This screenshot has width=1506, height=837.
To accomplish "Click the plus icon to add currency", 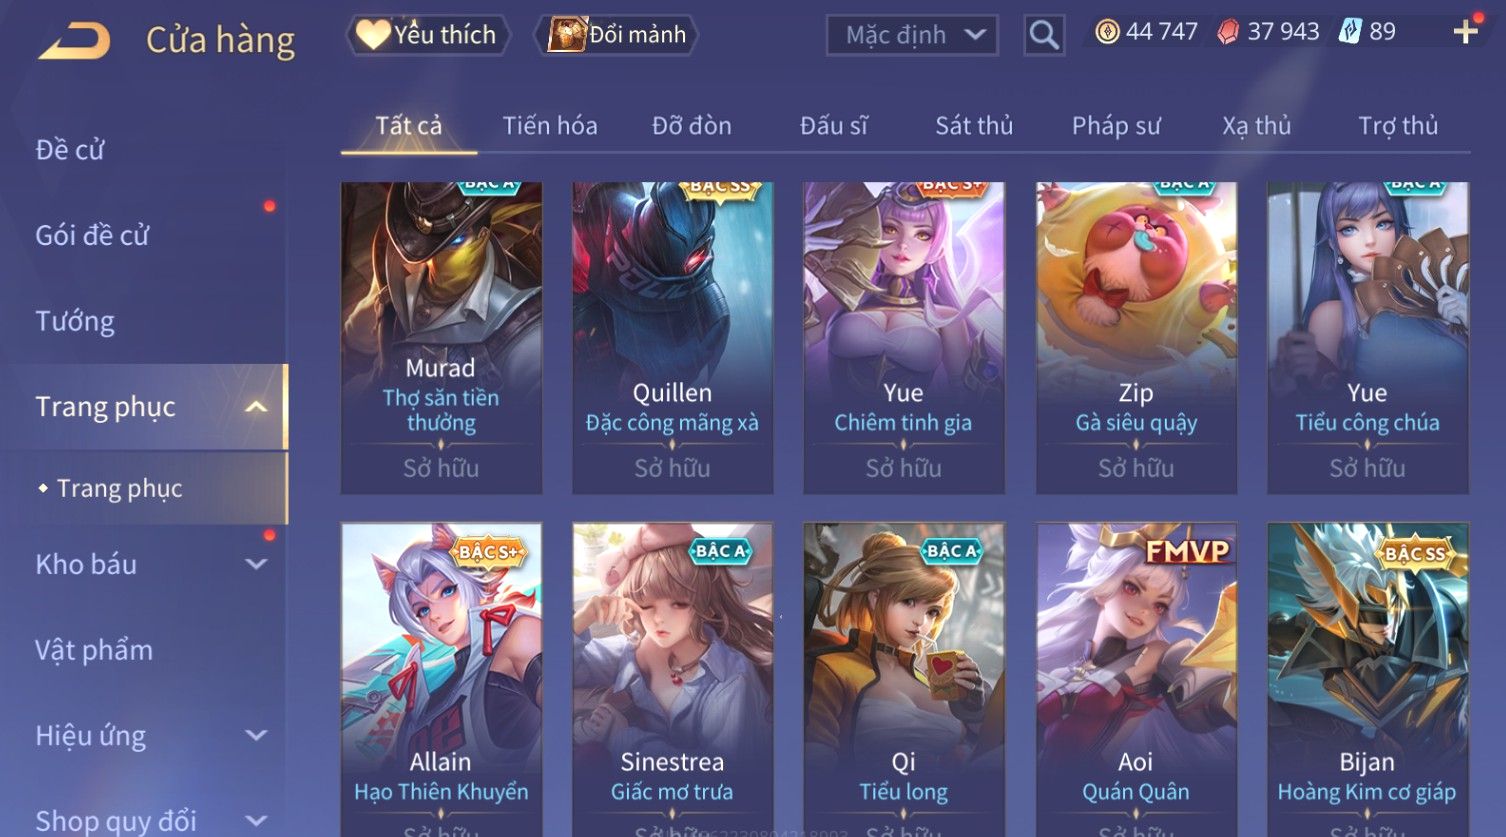I will [1465, 33].
